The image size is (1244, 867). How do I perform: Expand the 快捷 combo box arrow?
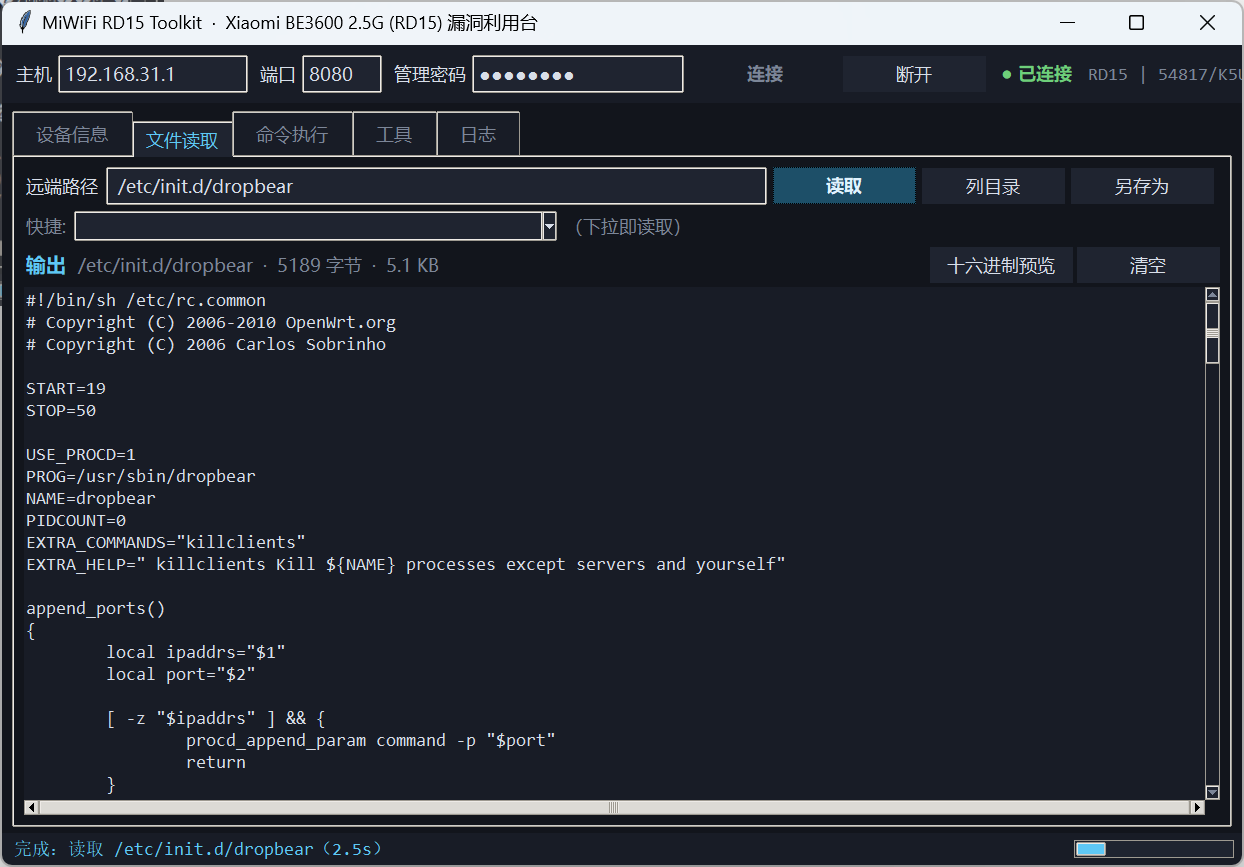[x=549, y=226]
